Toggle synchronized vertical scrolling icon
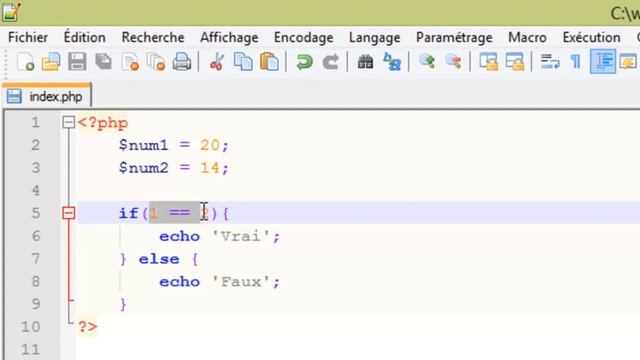Screen dimensions: 640x360 point(488,62)
